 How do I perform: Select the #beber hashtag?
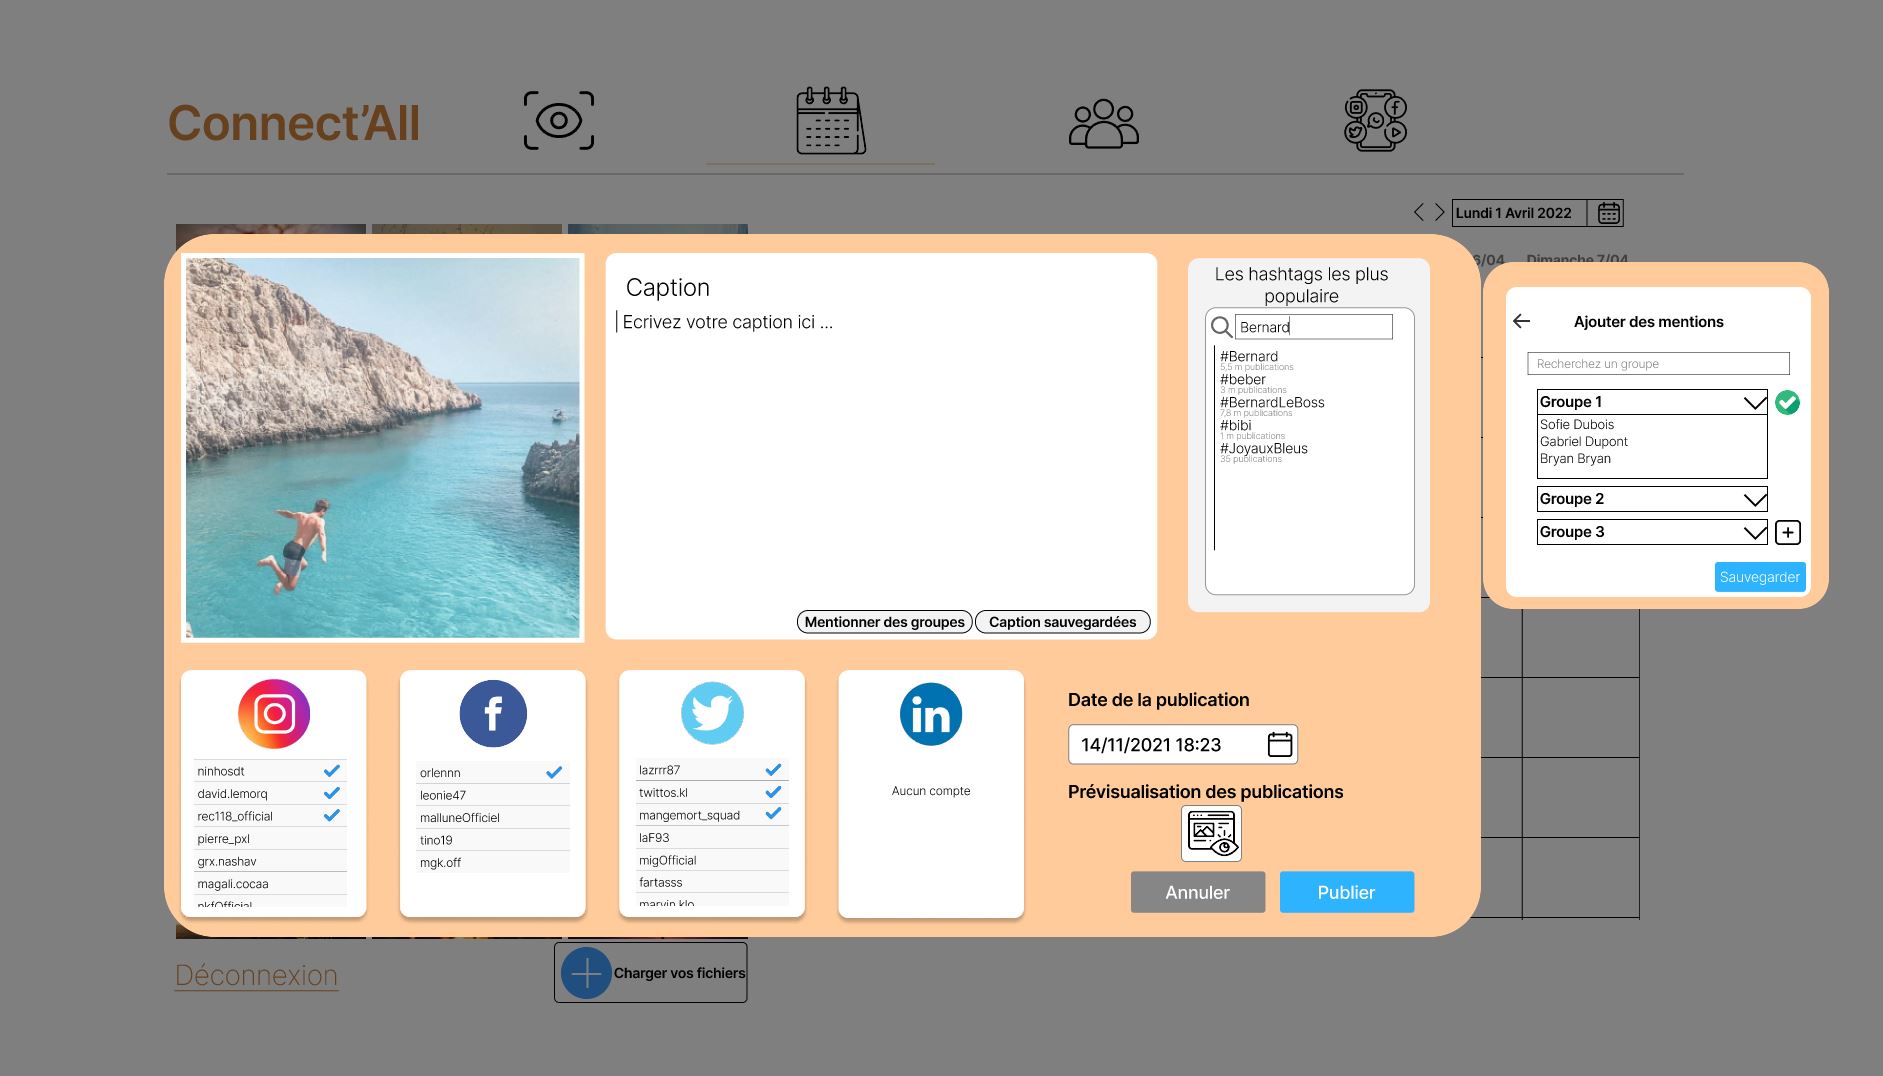(x=1243, y=379)
